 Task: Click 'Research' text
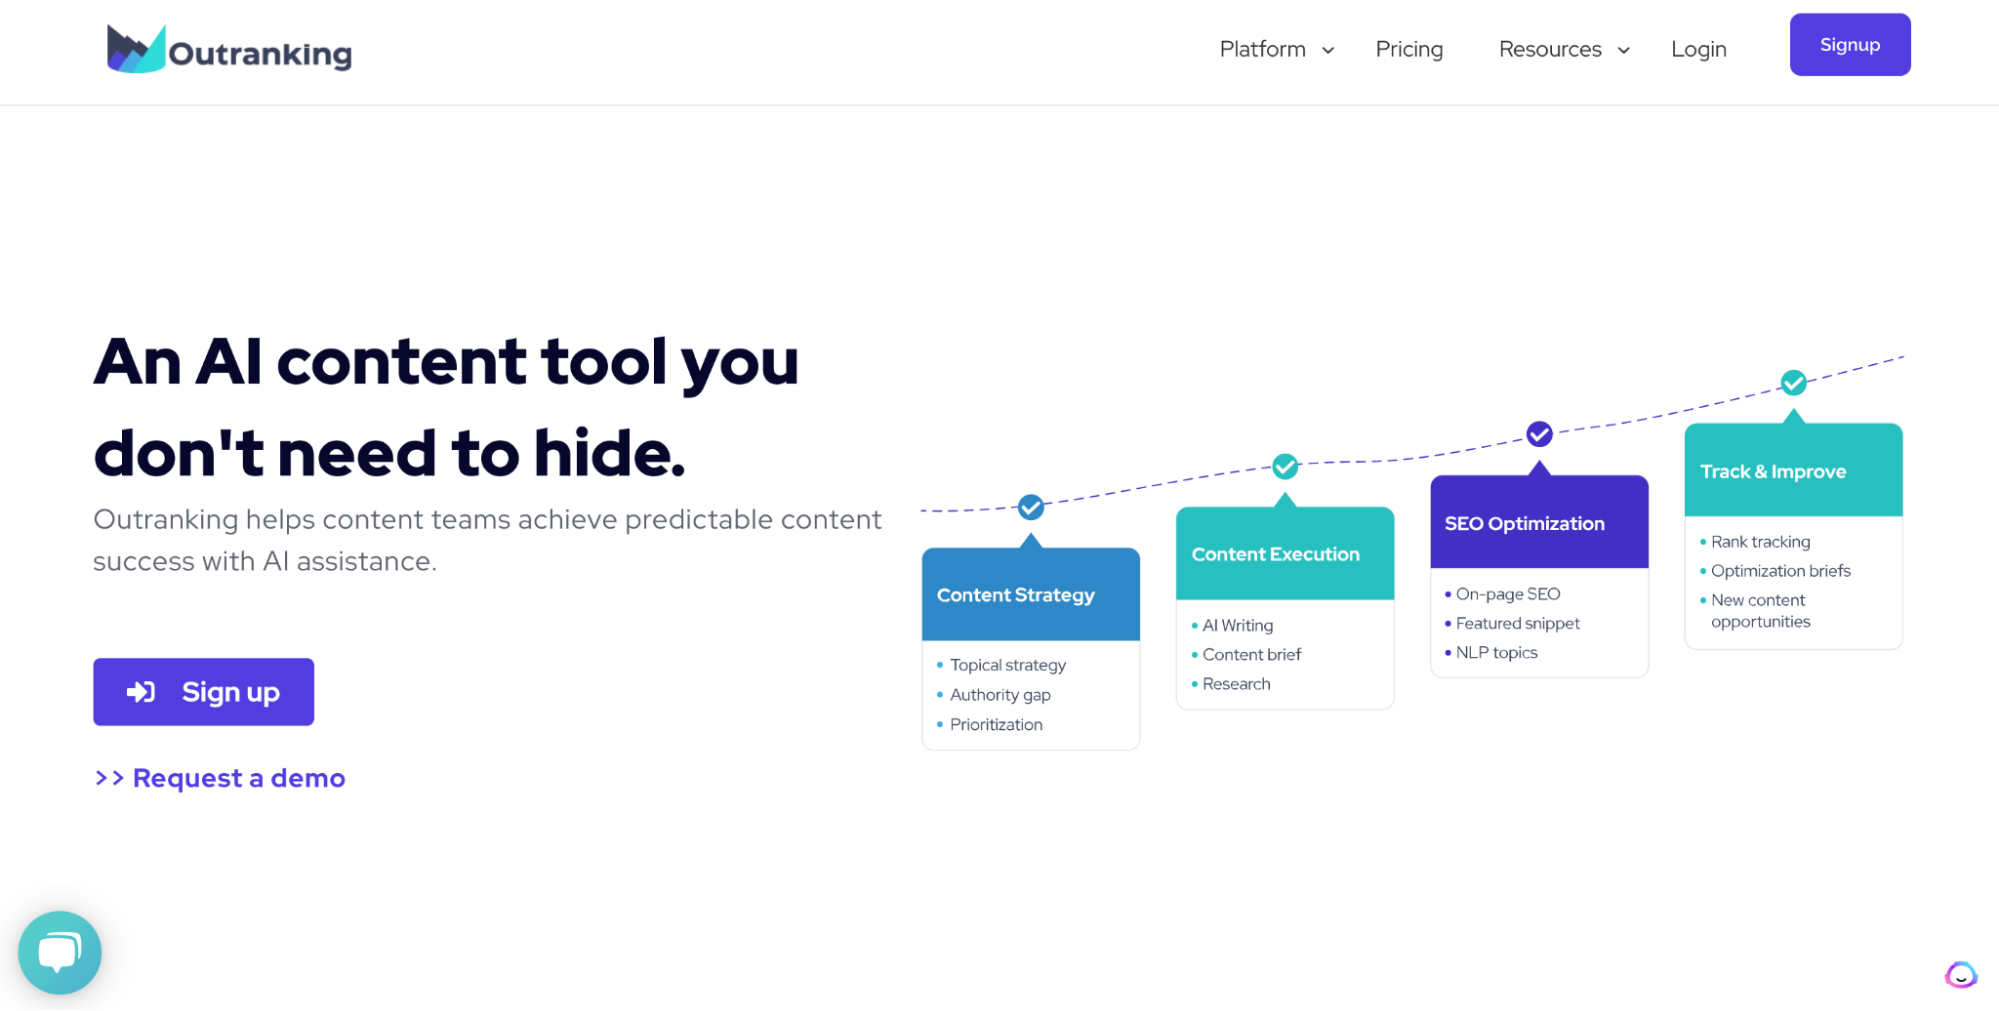[1236, 684]
